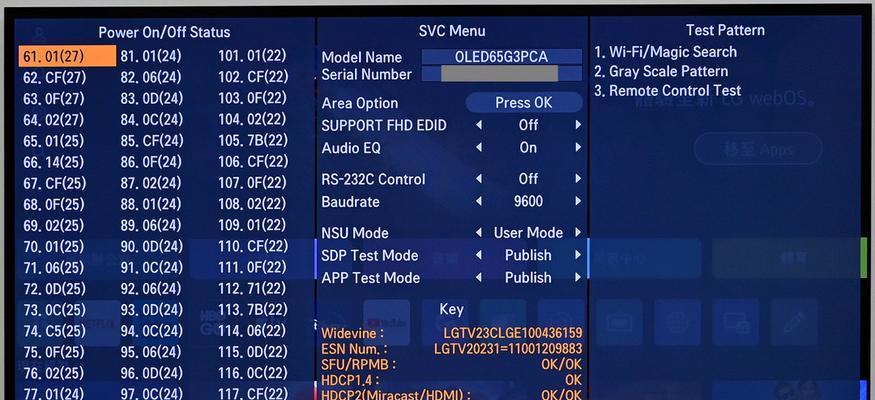Click the right arrow for NSU Mode
This screenshot has height=400, width=875.
tap(578, 233)
